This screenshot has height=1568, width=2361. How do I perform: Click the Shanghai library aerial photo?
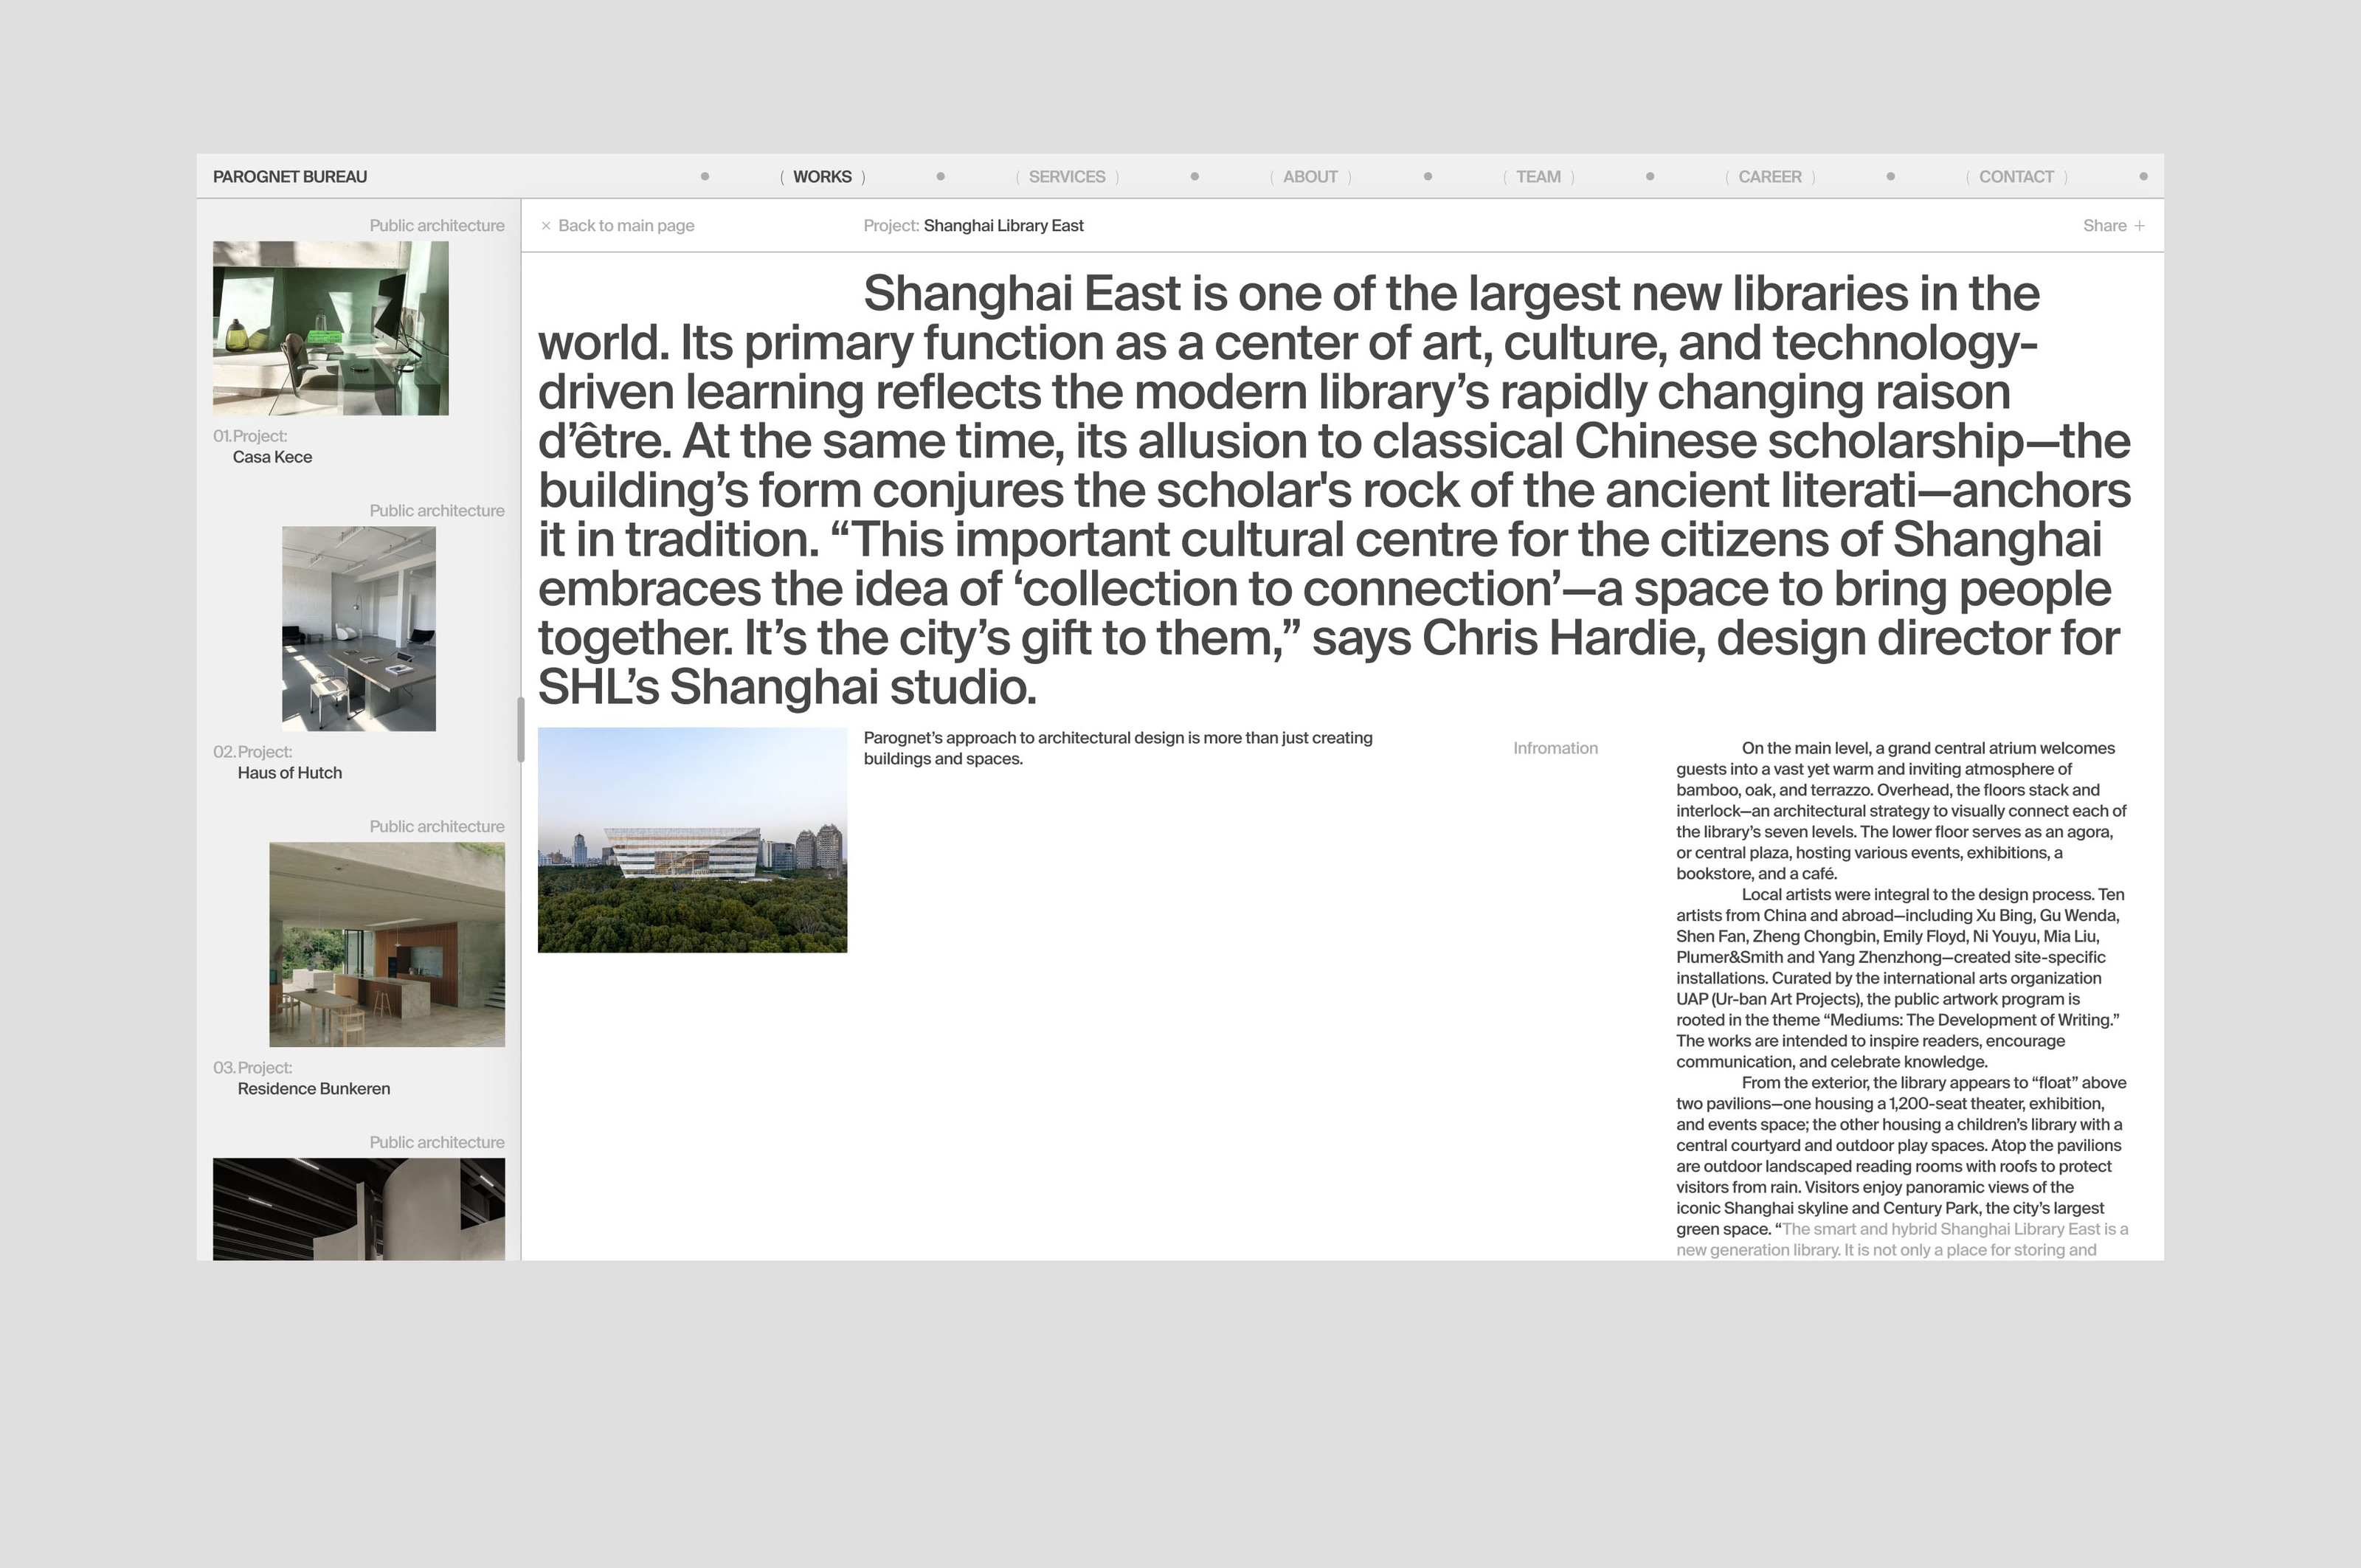point(692,840)
